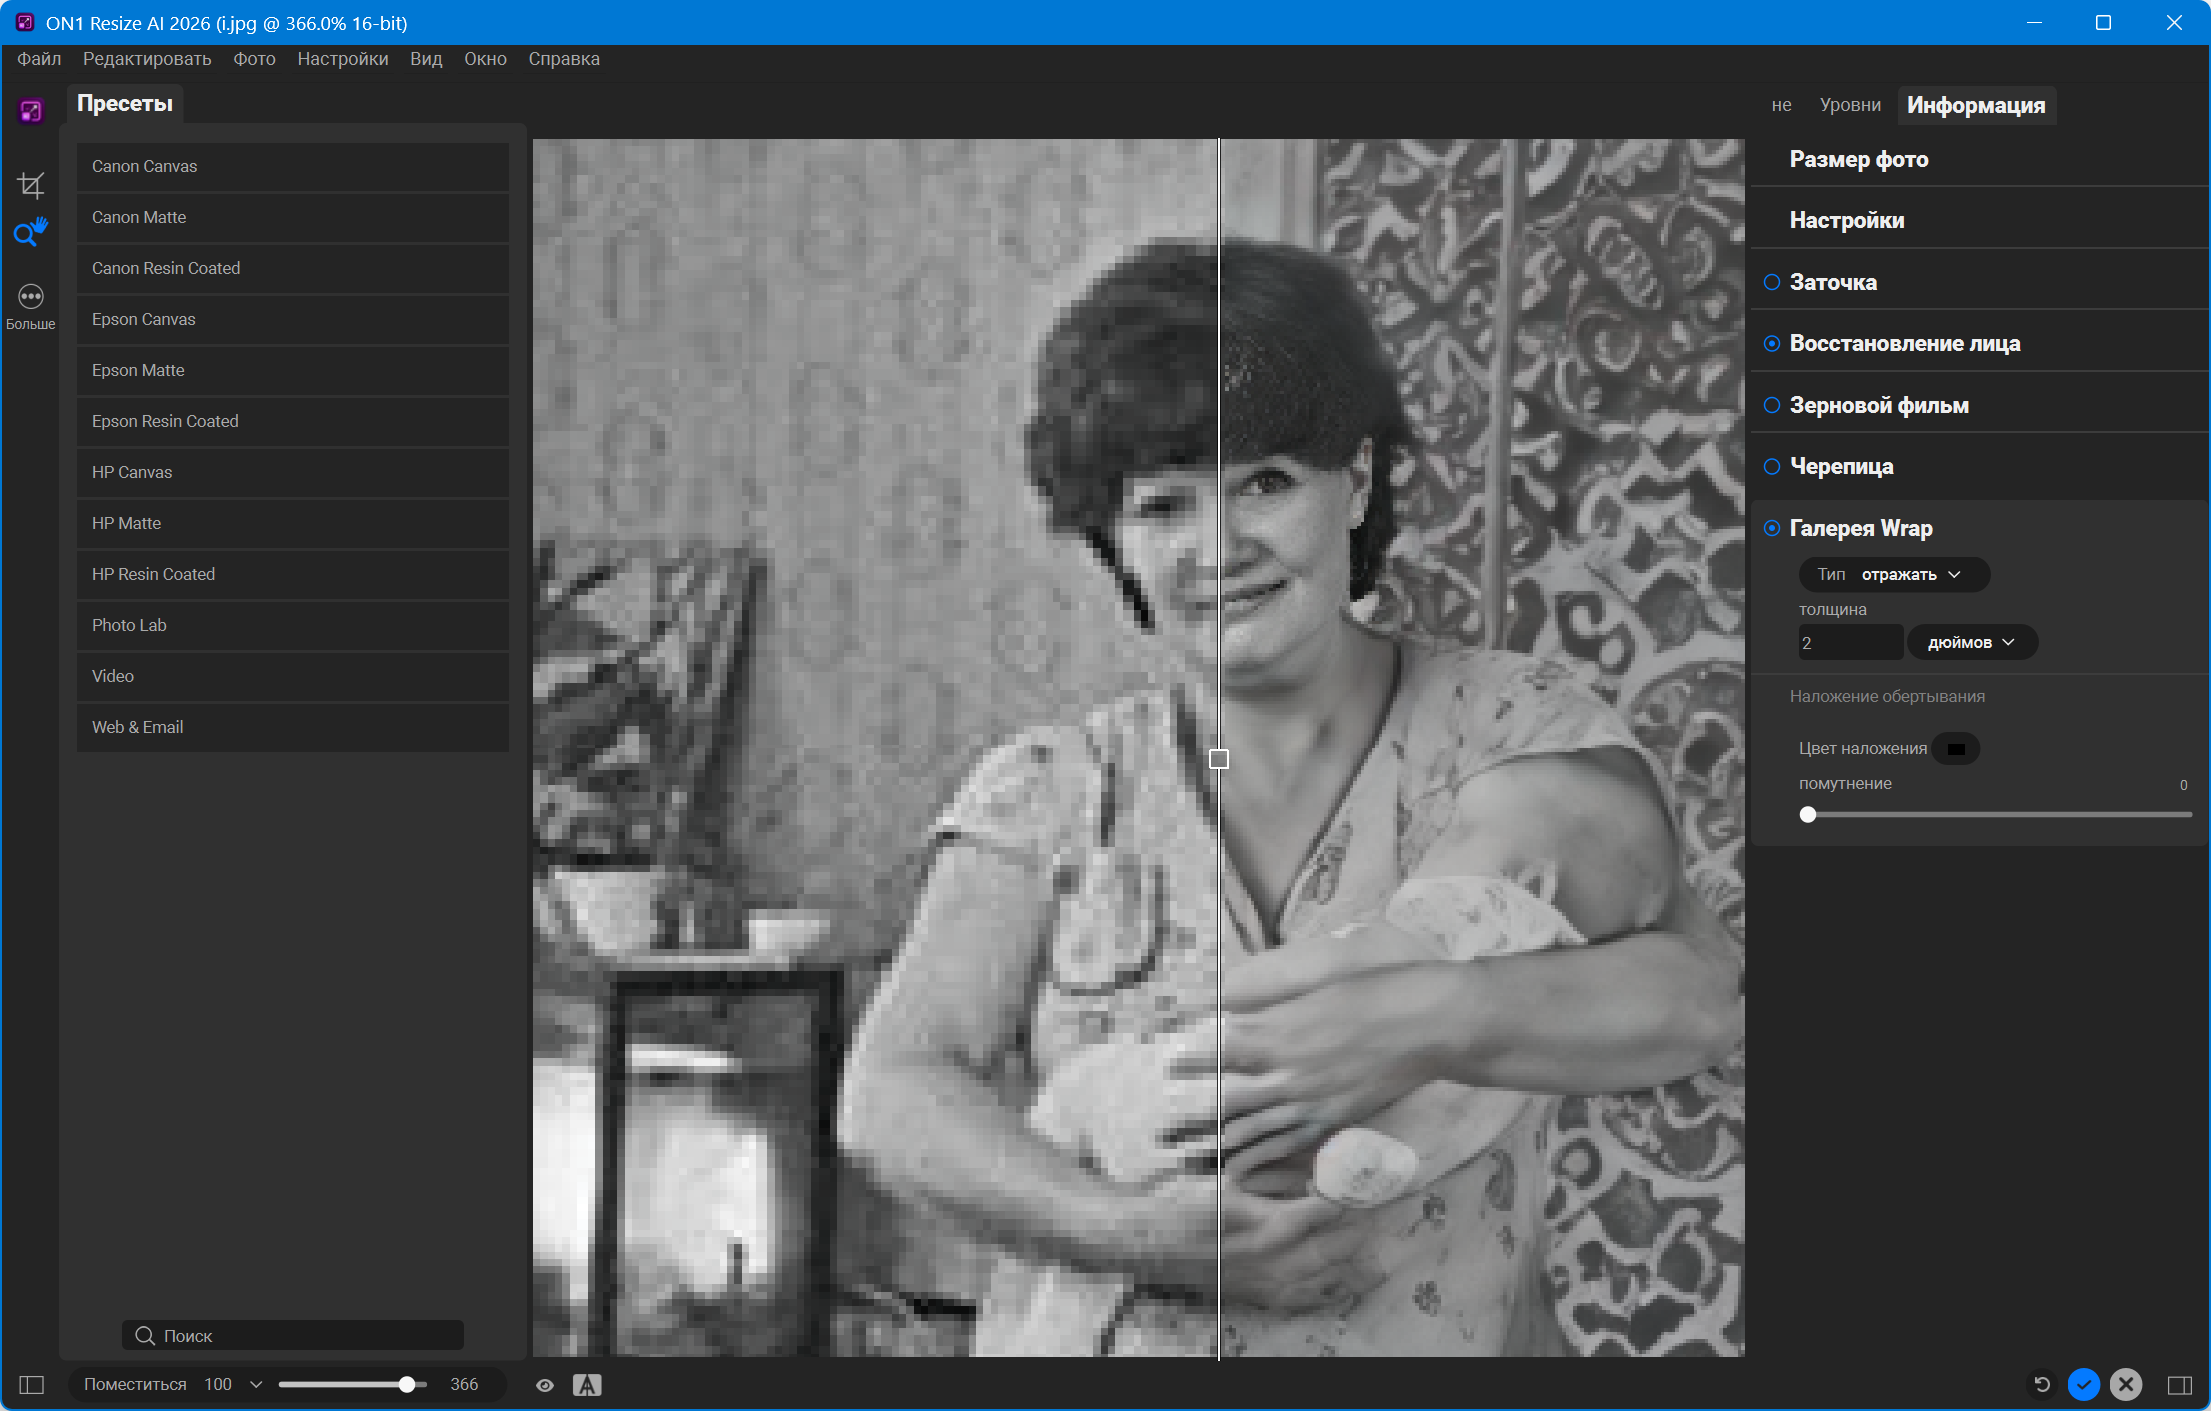Toggle right panel visibility icon
This screenshot has width=2211, height=1411.
pyautogui.click(x=2180, y=1385)
